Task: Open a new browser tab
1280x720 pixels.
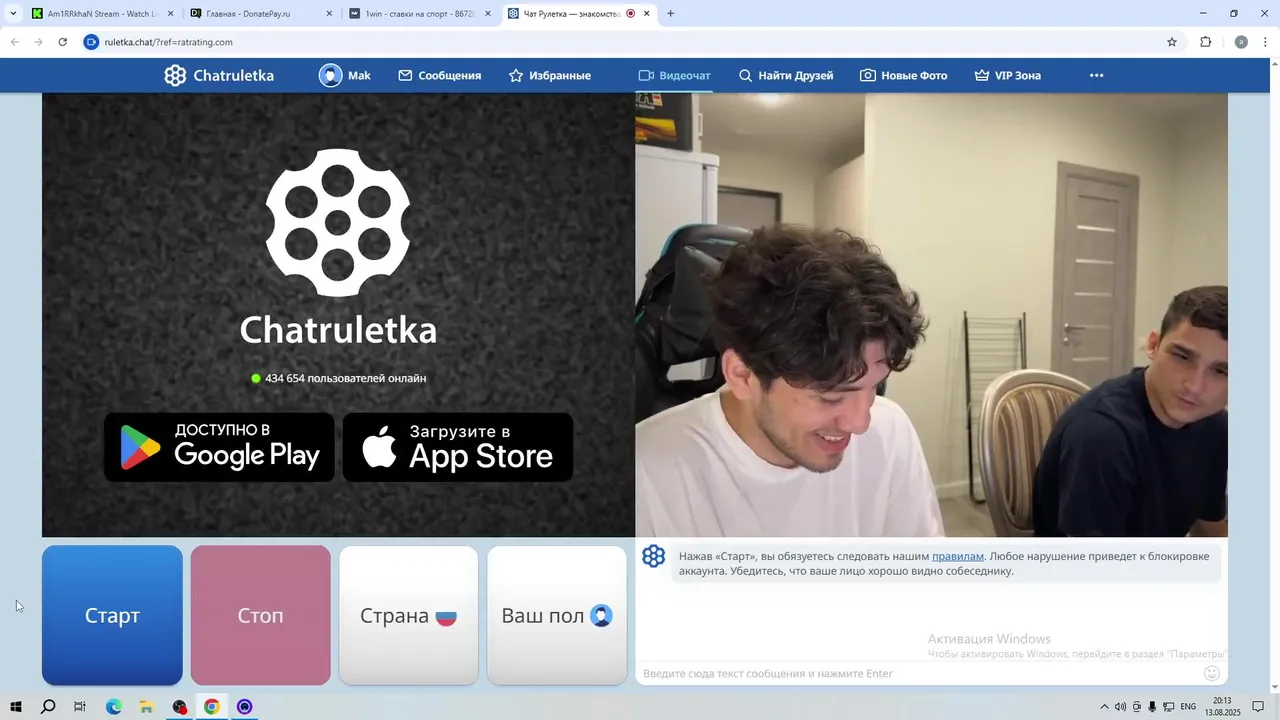Action: 670,14
